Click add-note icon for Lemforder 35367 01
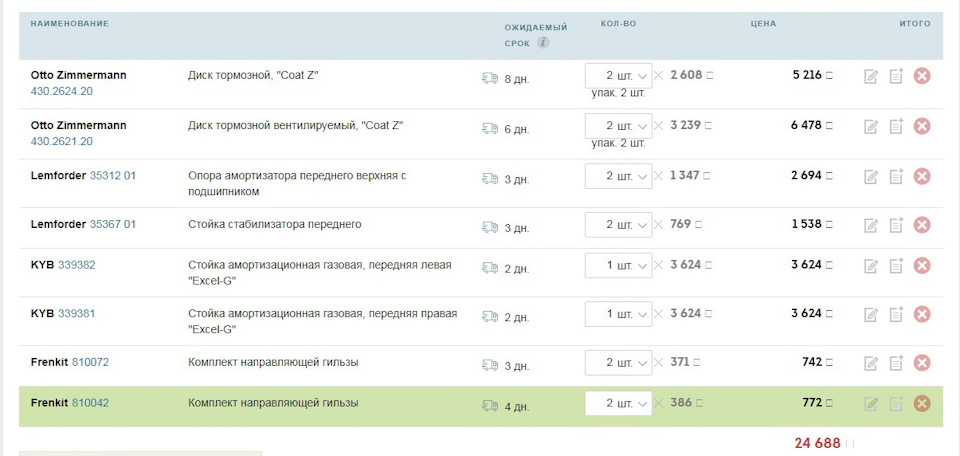 pyautogui.click(x=896, y=225)
